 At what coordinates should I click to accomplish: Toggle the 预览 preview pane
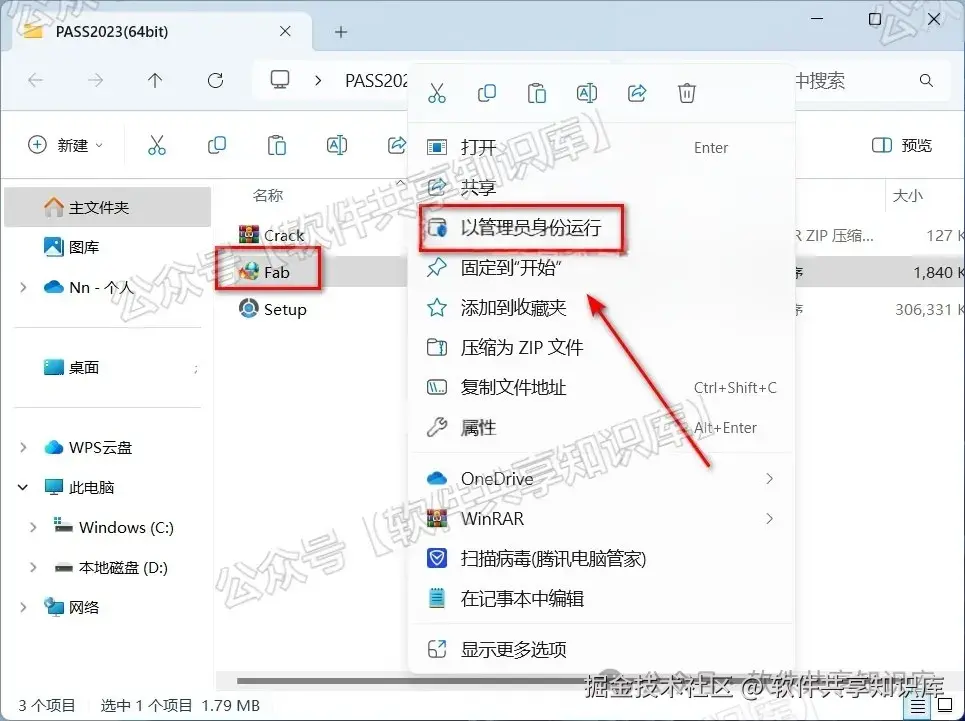click(899, 144)
